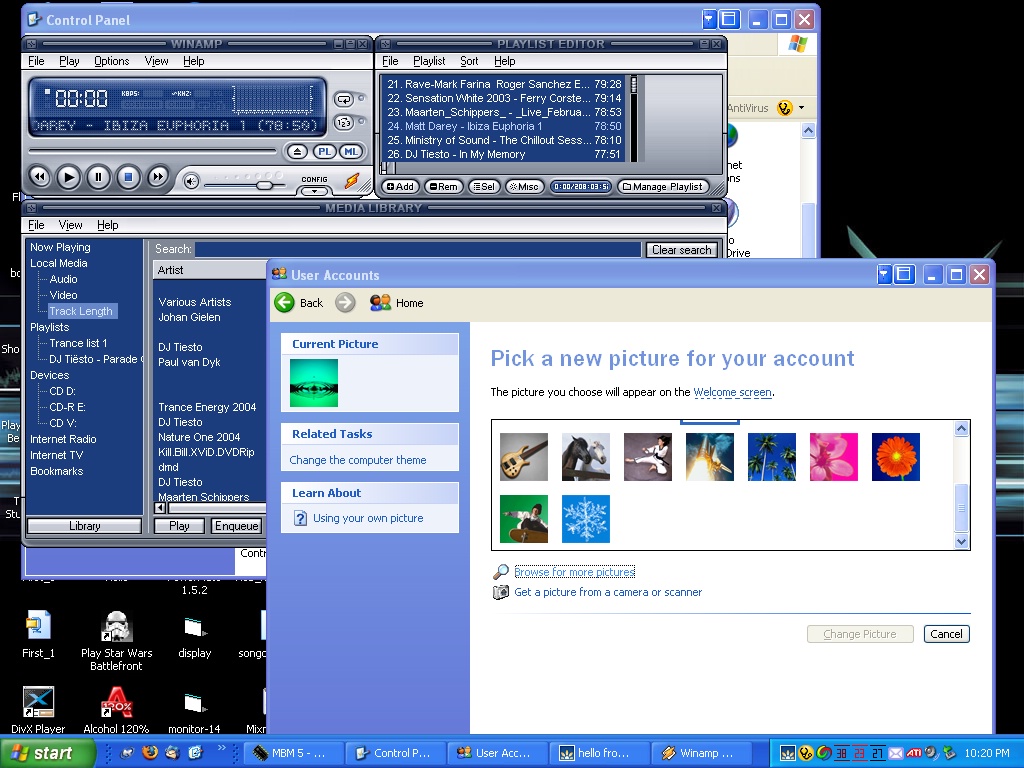Click the Library button in Media Library
The height and width of the screenshot is (768, 1024).
[84, 526]
